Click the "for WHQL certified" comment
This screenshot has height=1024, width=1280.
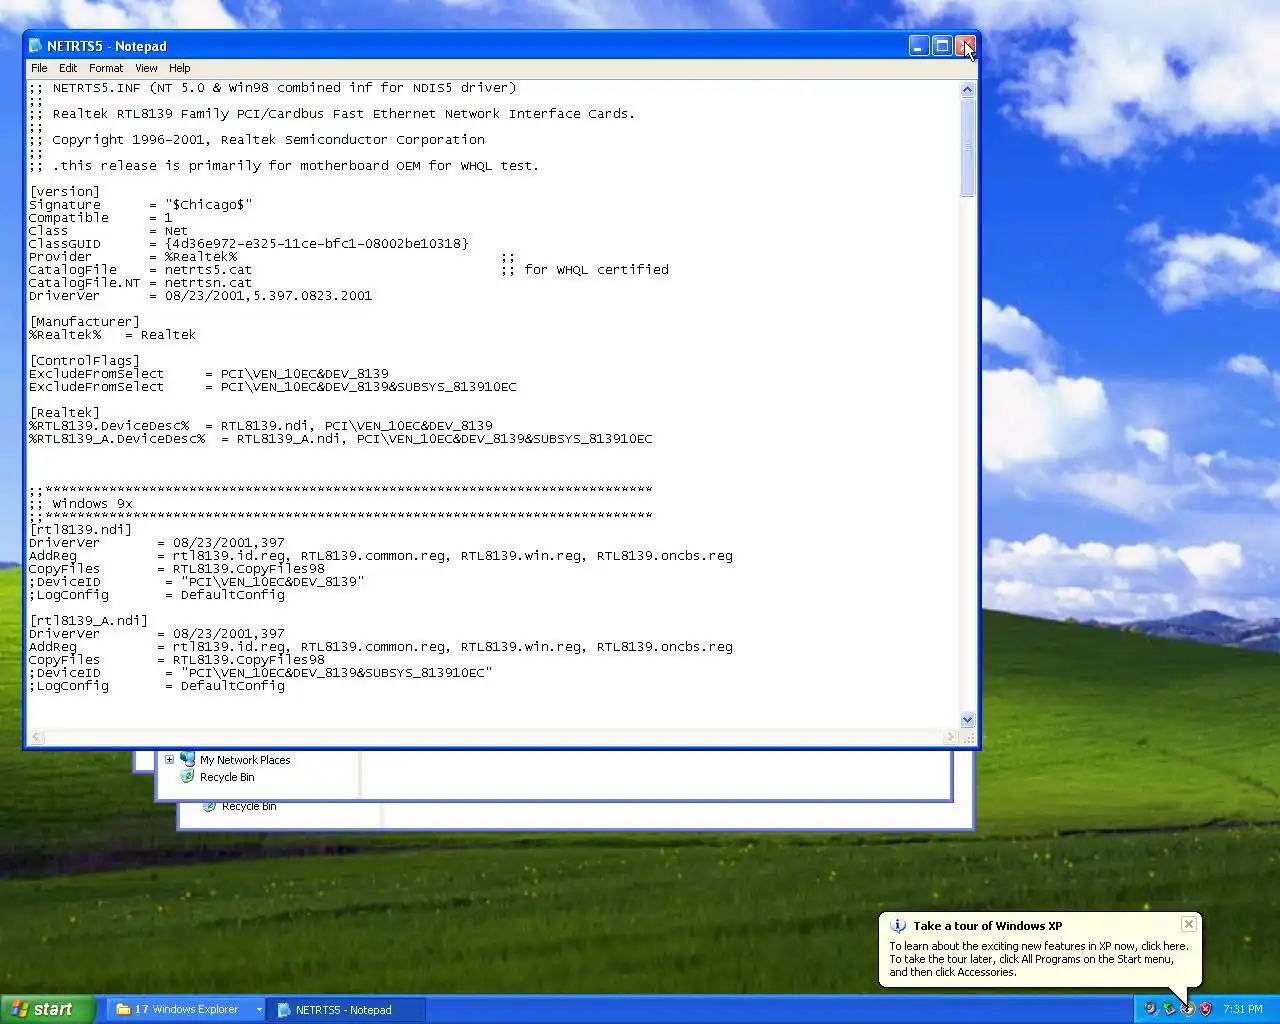[x=597, y=270]
